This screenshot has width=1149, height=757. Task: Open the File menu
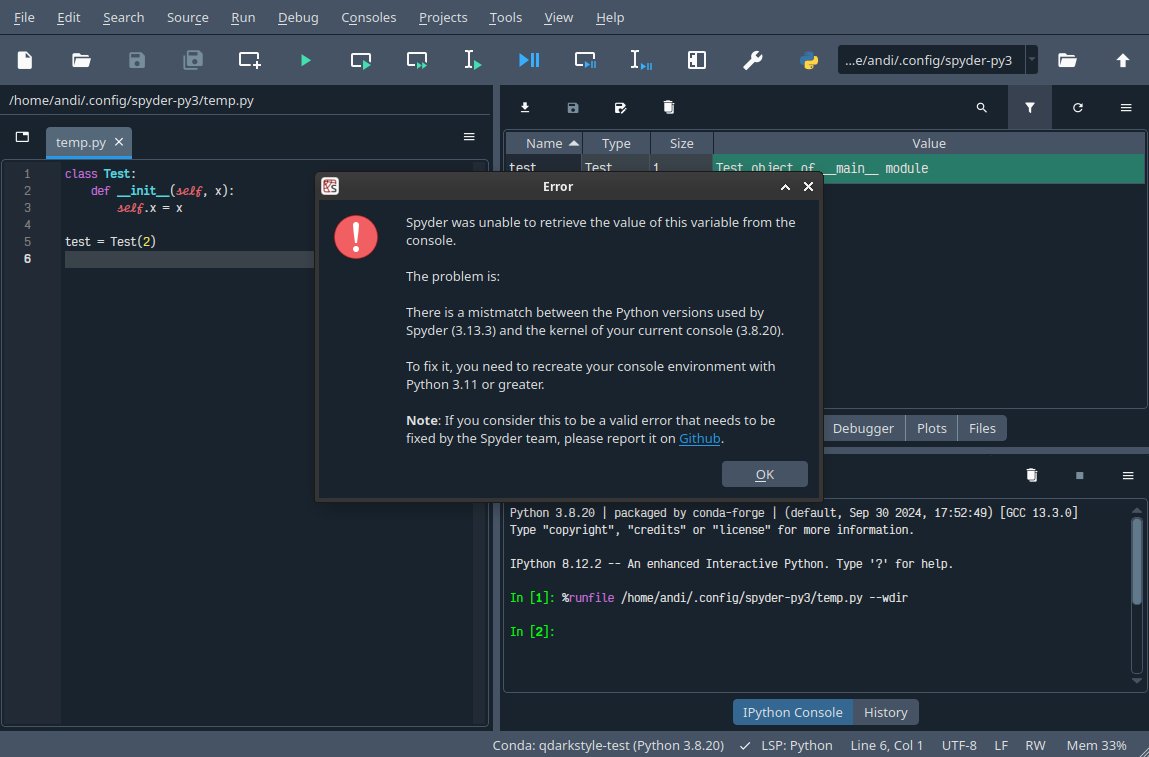tap(24, 18)
